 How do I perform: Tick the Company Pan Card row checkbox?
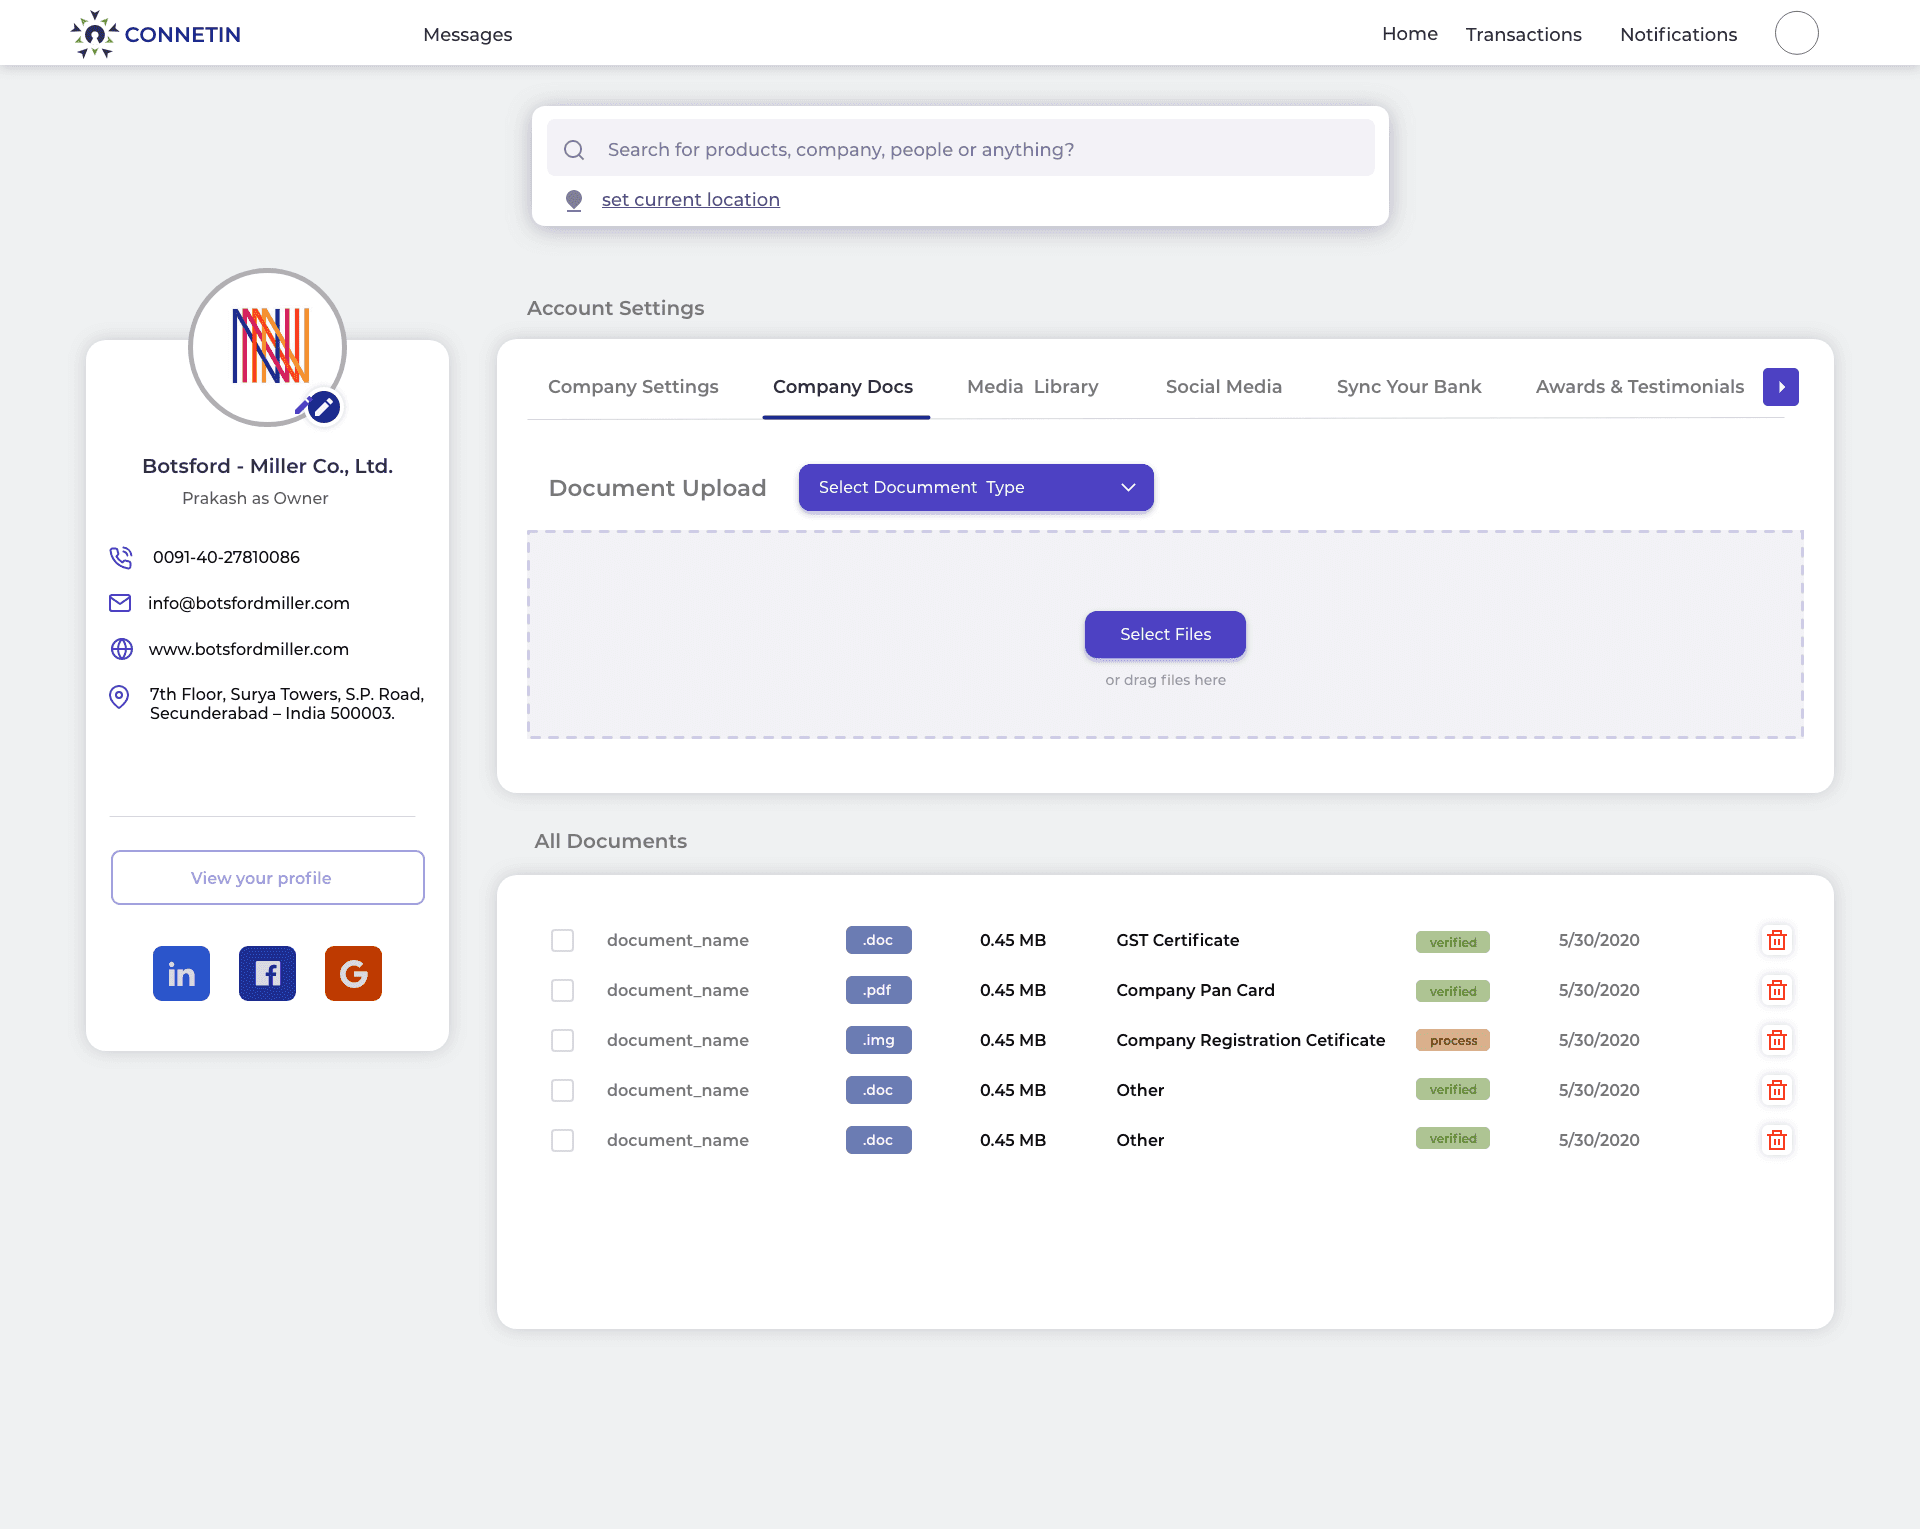563,990
